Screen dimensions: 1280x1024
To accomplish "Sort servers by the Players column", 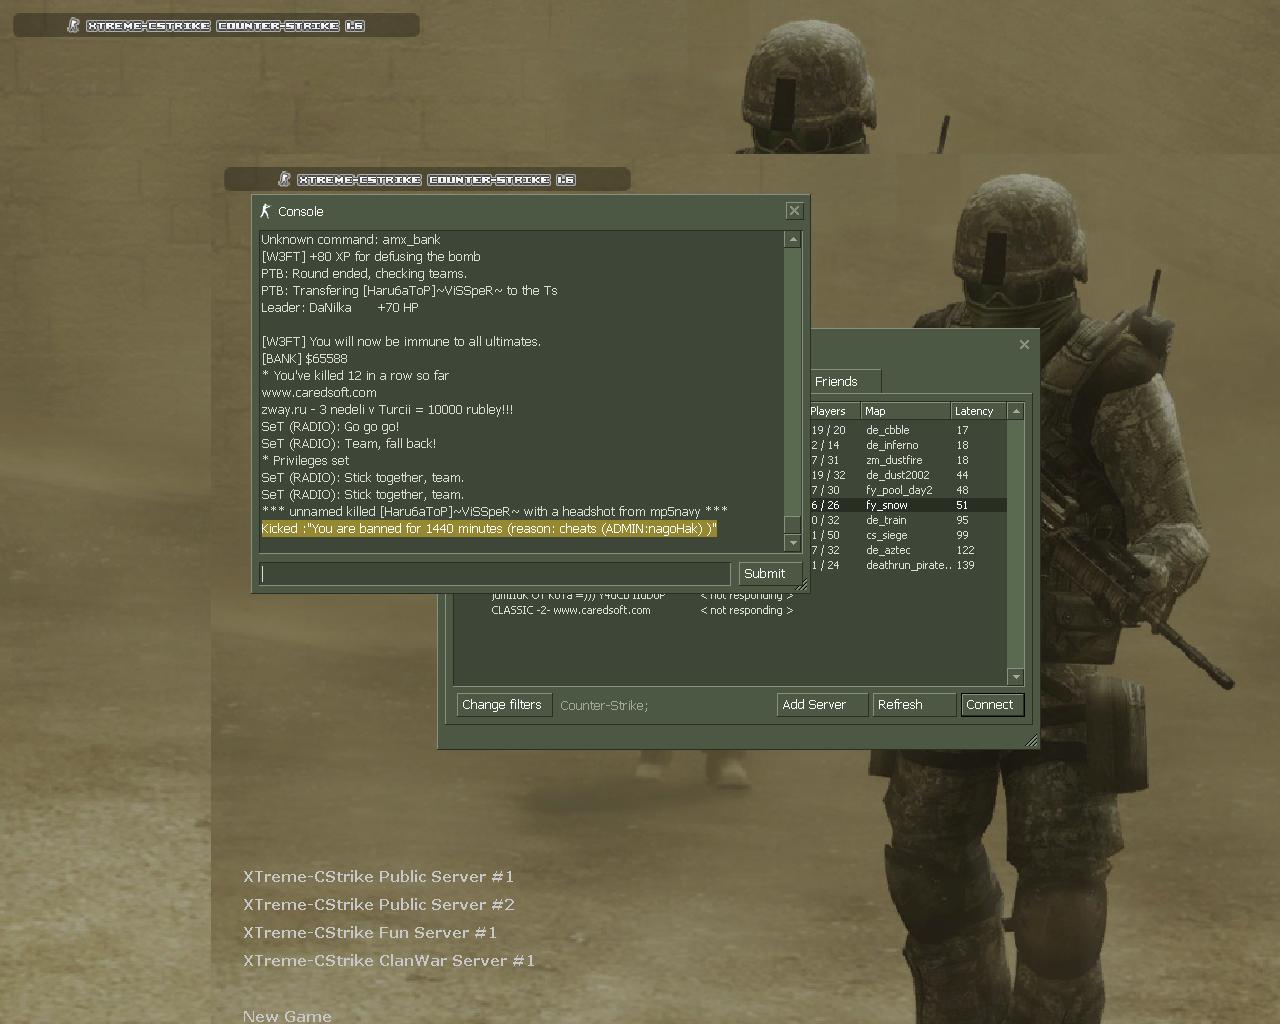I will click(x=834, y=411).
